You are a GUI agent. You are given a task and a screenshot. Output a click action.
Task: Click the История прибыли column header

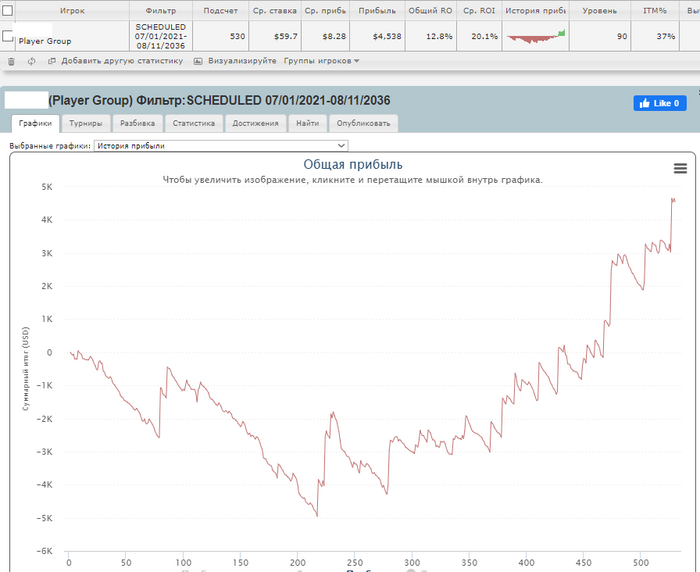click(536, 10)
